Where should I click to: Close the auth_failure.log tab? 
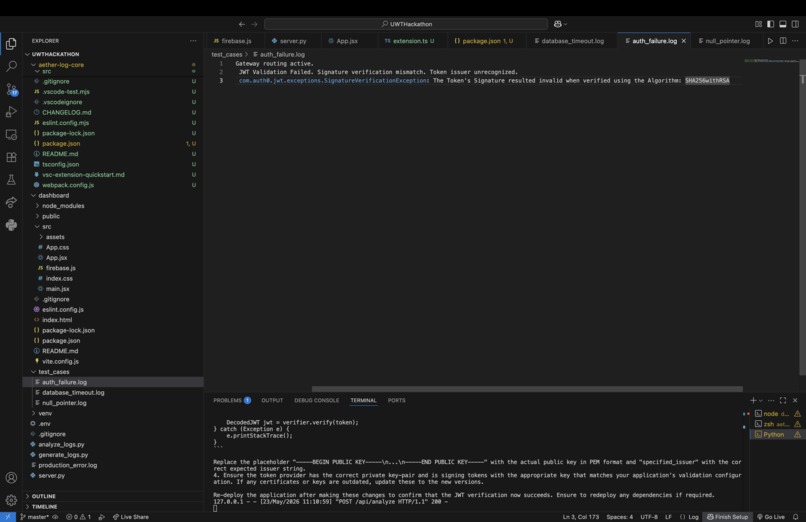(x=684, y=41)
